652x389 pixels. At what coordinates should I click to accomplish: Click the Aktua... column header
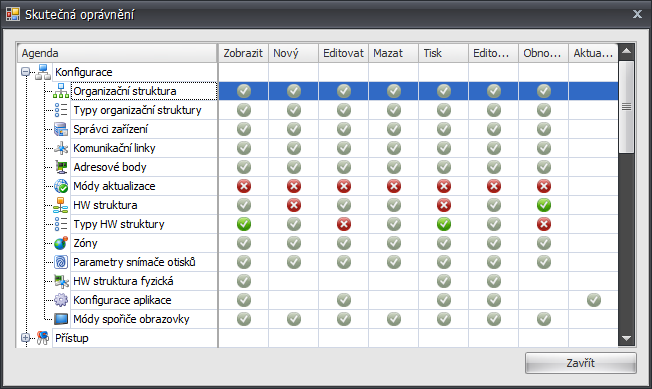tap(593, 53)
